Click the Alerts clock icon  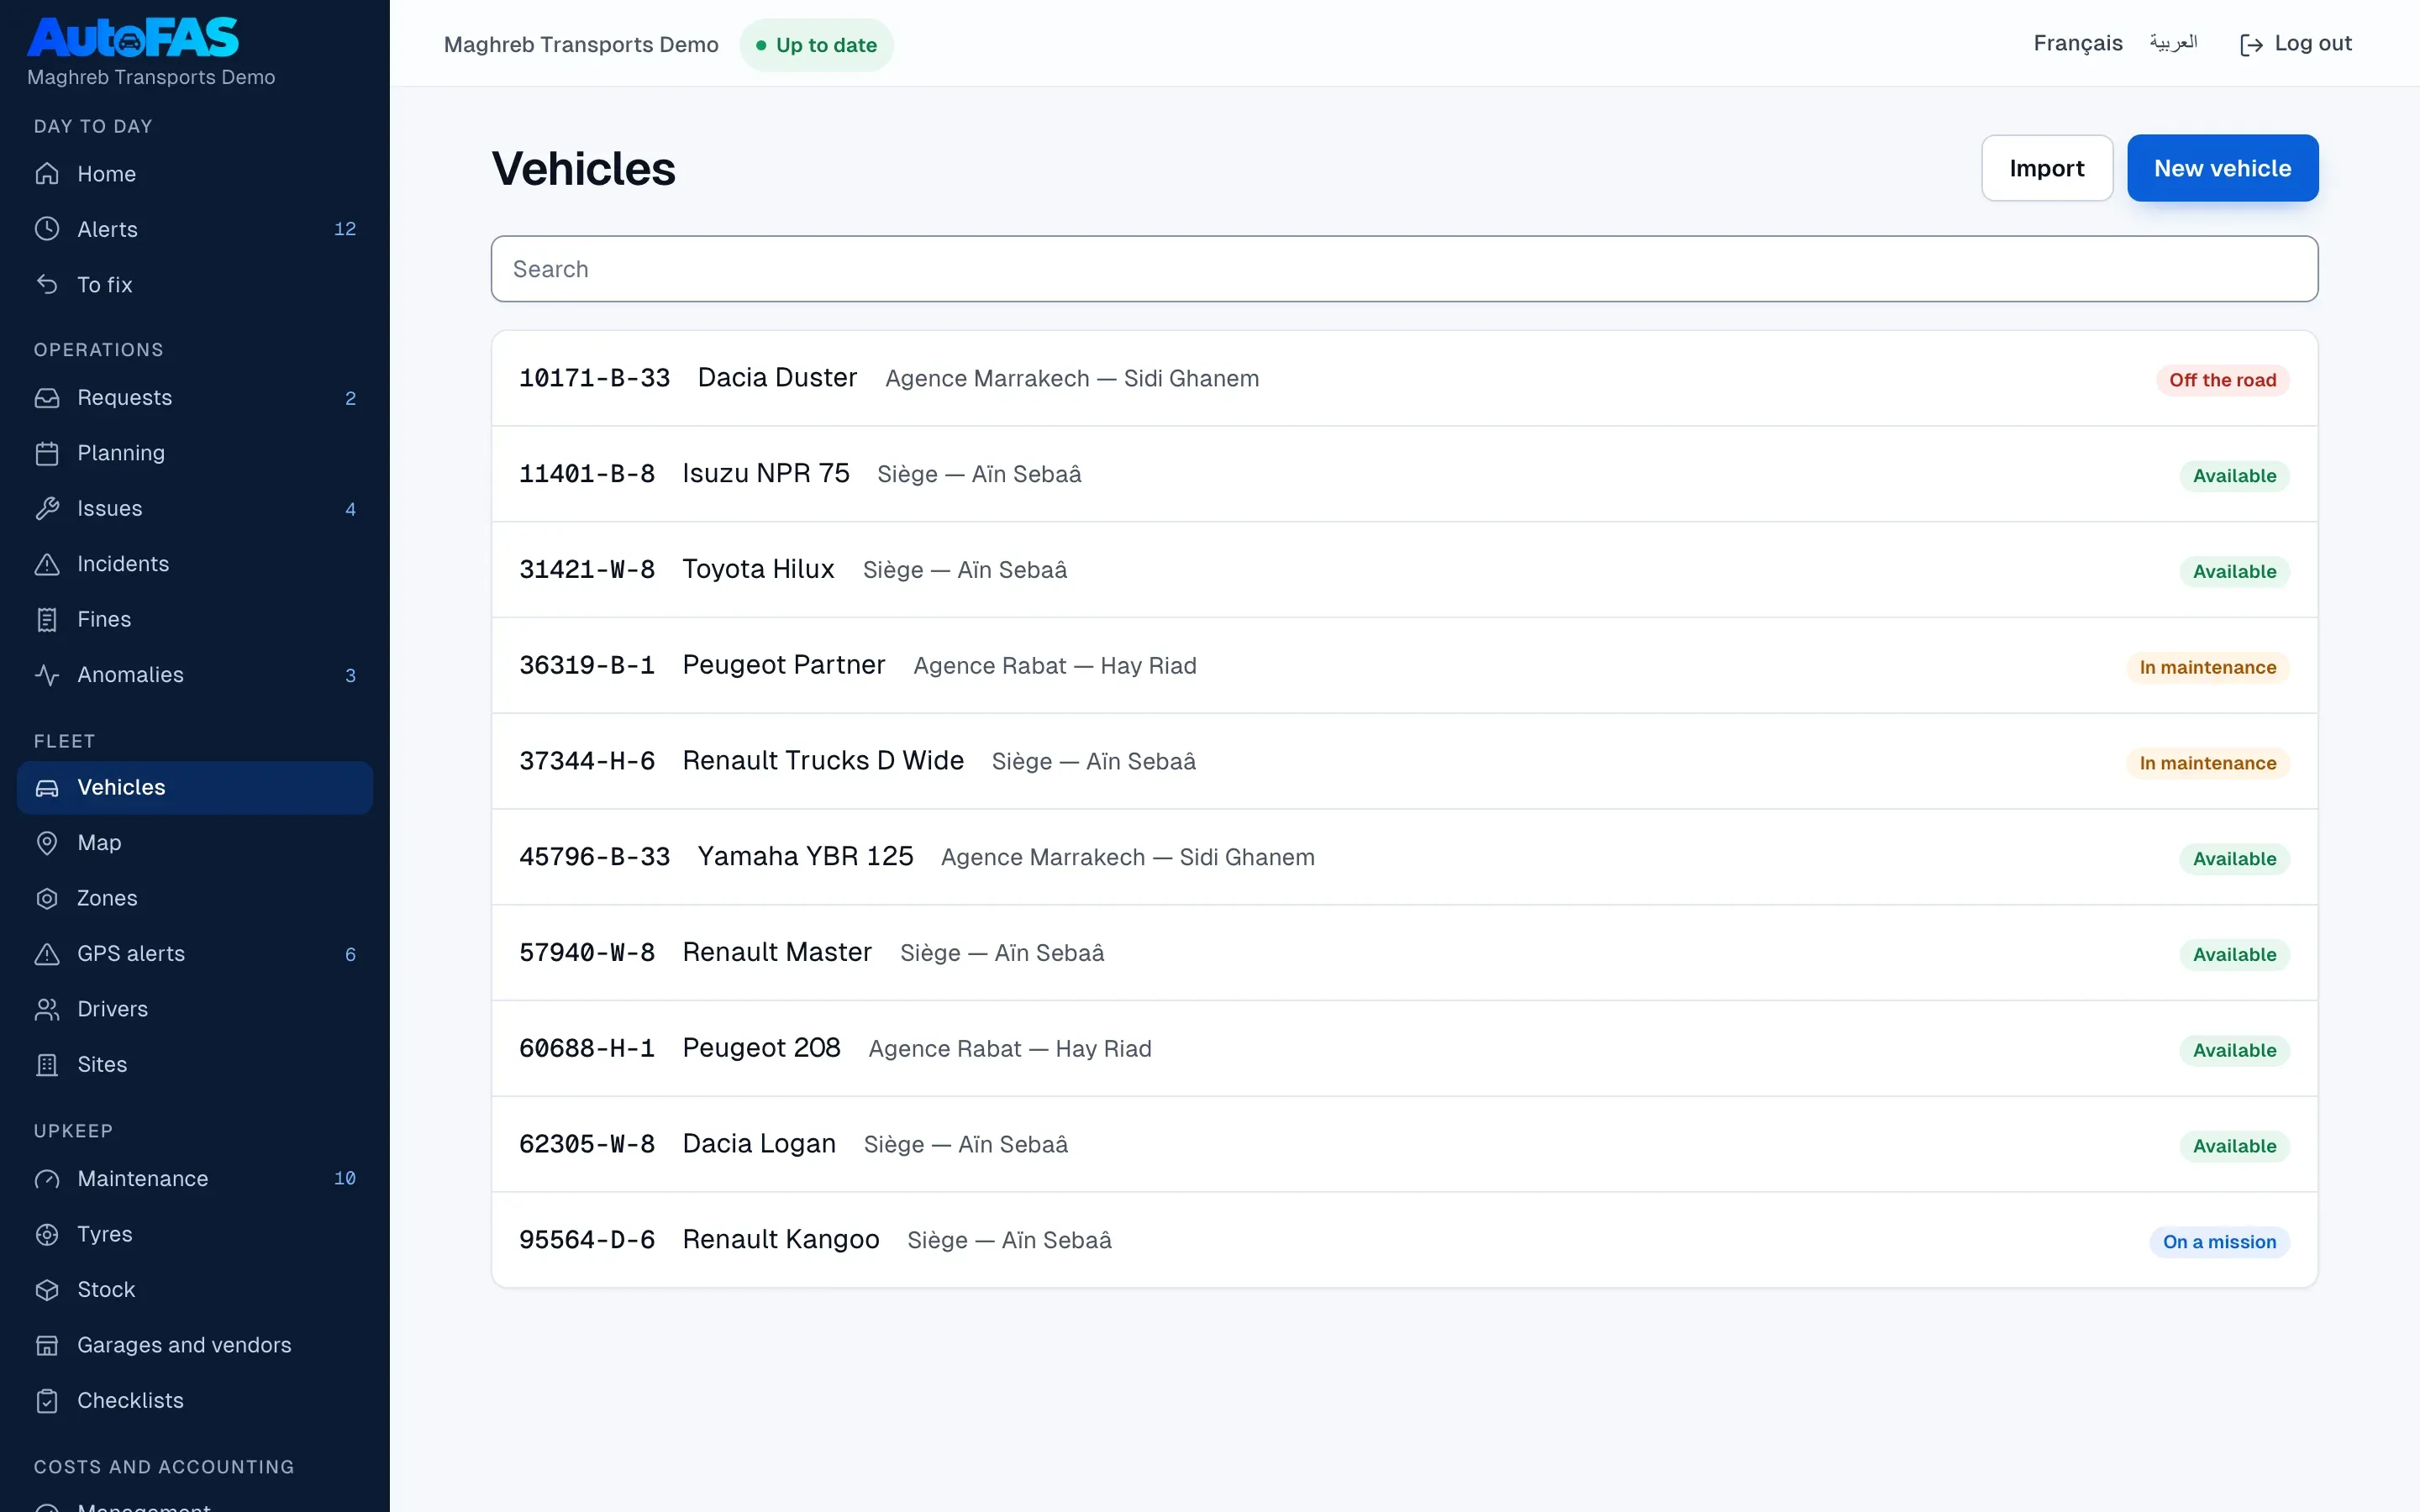[x=47, y=229]
